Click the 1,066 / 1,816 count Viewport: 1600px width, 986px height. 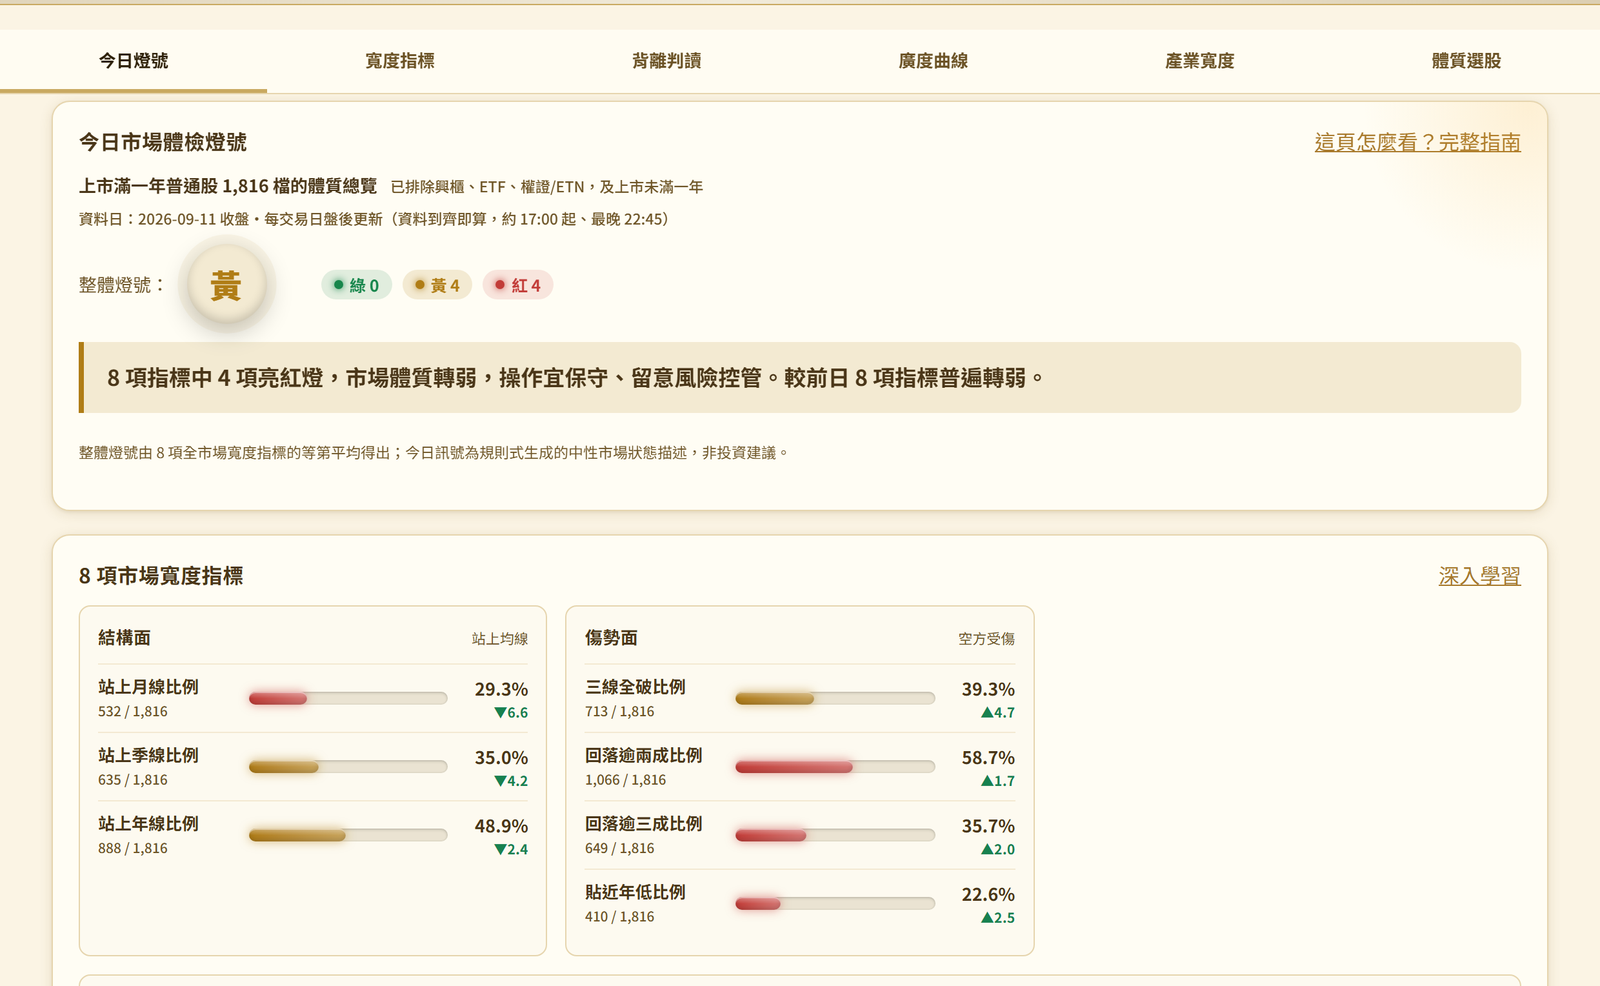pyautogui.click(x=625, y=780)
